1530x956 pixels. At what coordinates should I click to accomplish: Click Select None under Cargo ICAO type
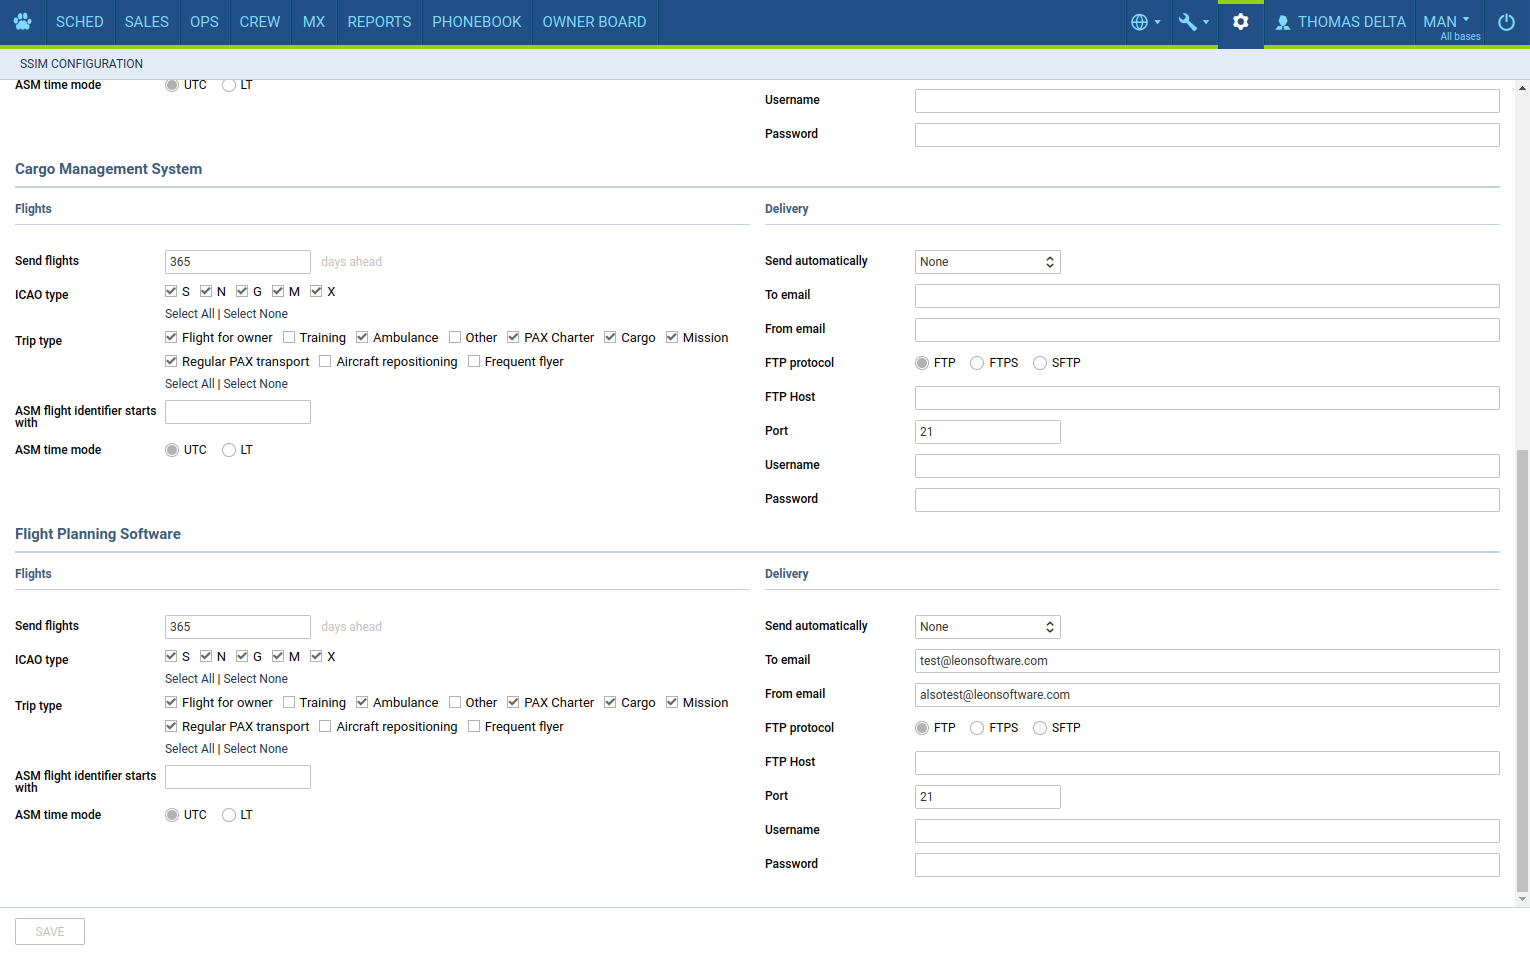pyautogui.click(x=255, y=314)
